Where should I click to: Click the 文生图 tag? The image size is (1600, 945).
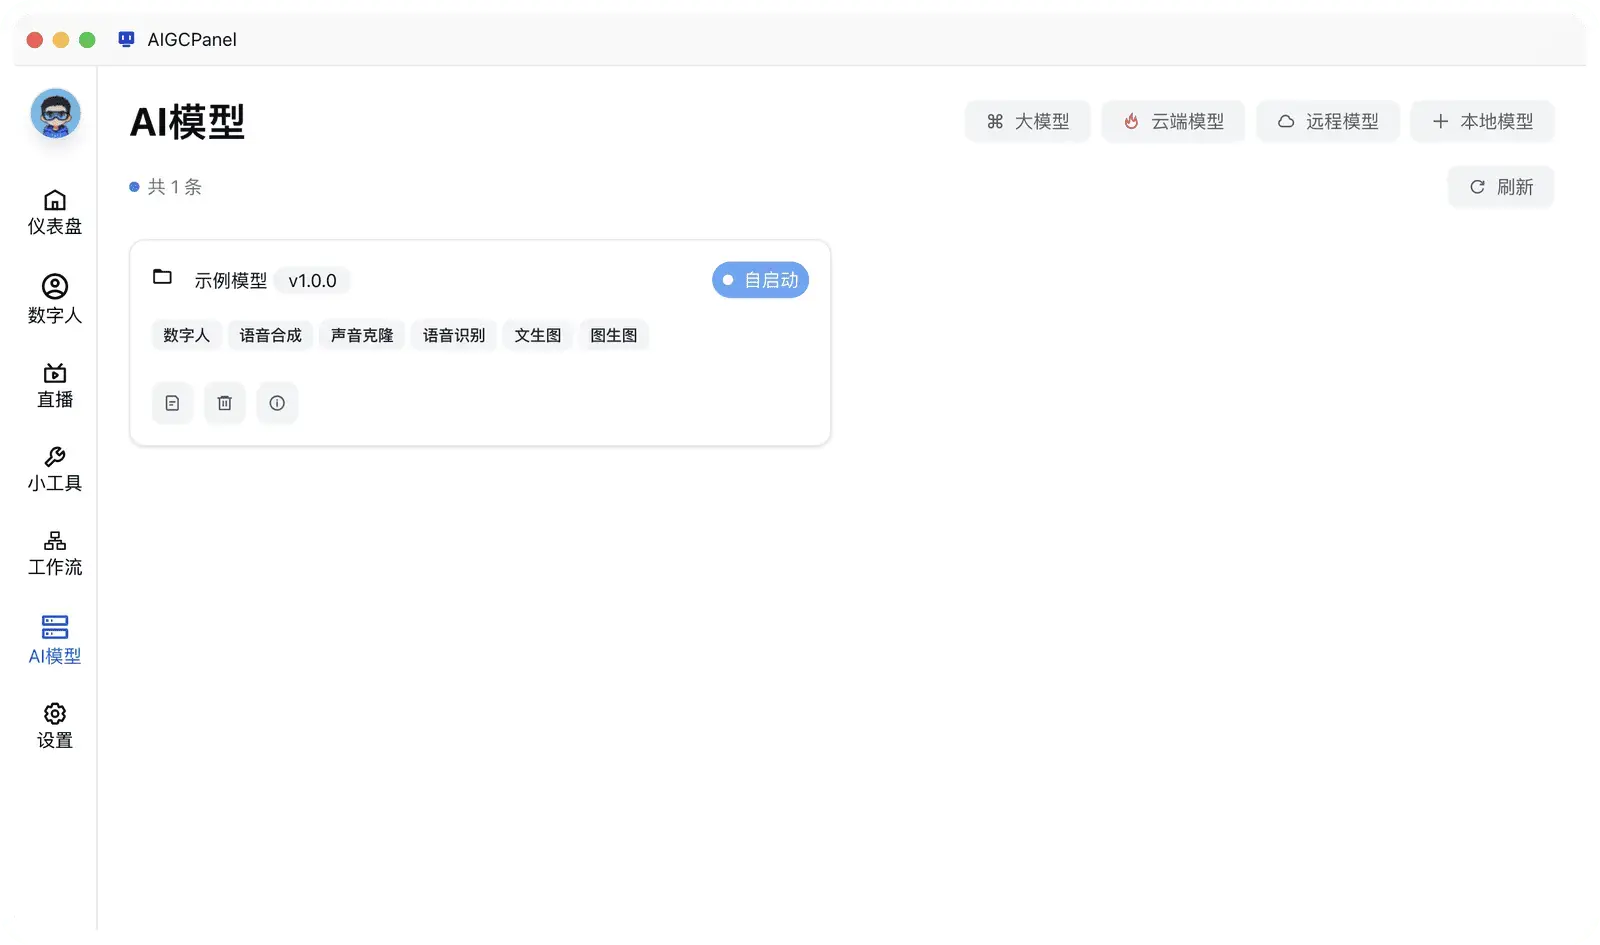pos(538,335)
